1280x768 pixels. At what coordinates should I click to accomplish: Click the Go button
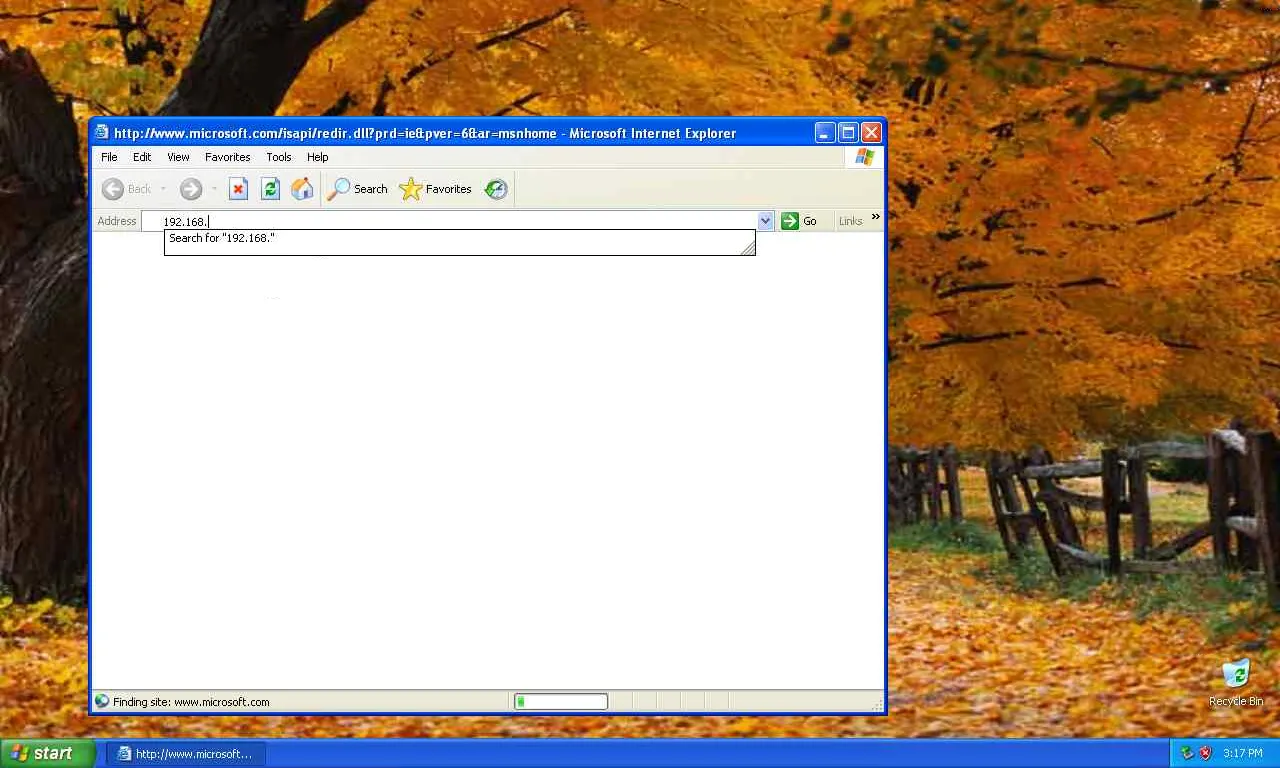pos(800,221)
